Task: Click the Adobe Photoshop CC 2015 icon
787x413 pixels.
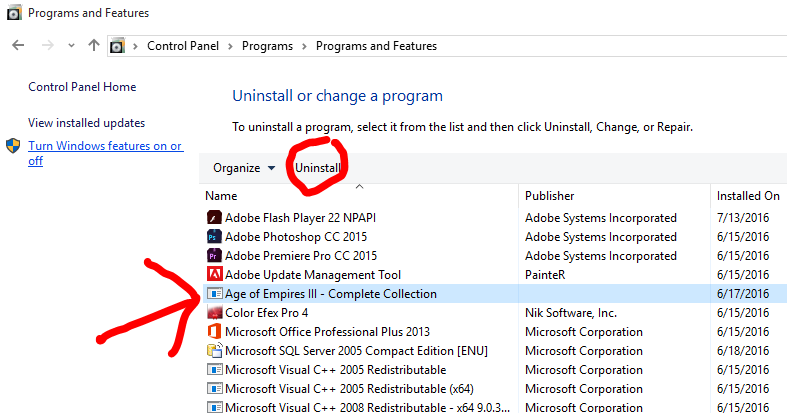Action: [x=214, y=236]
